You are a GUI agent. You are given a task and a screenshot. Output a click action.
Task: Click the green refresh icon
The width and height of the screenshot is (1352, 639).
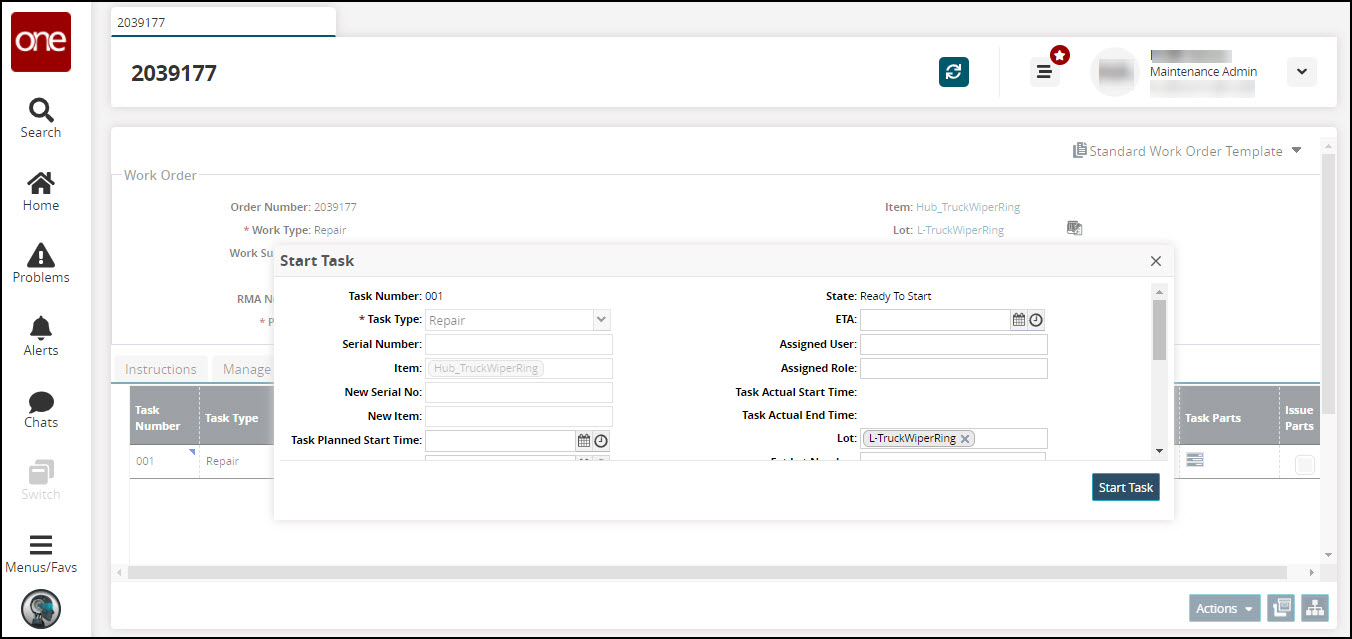click(x=953, y=72)
